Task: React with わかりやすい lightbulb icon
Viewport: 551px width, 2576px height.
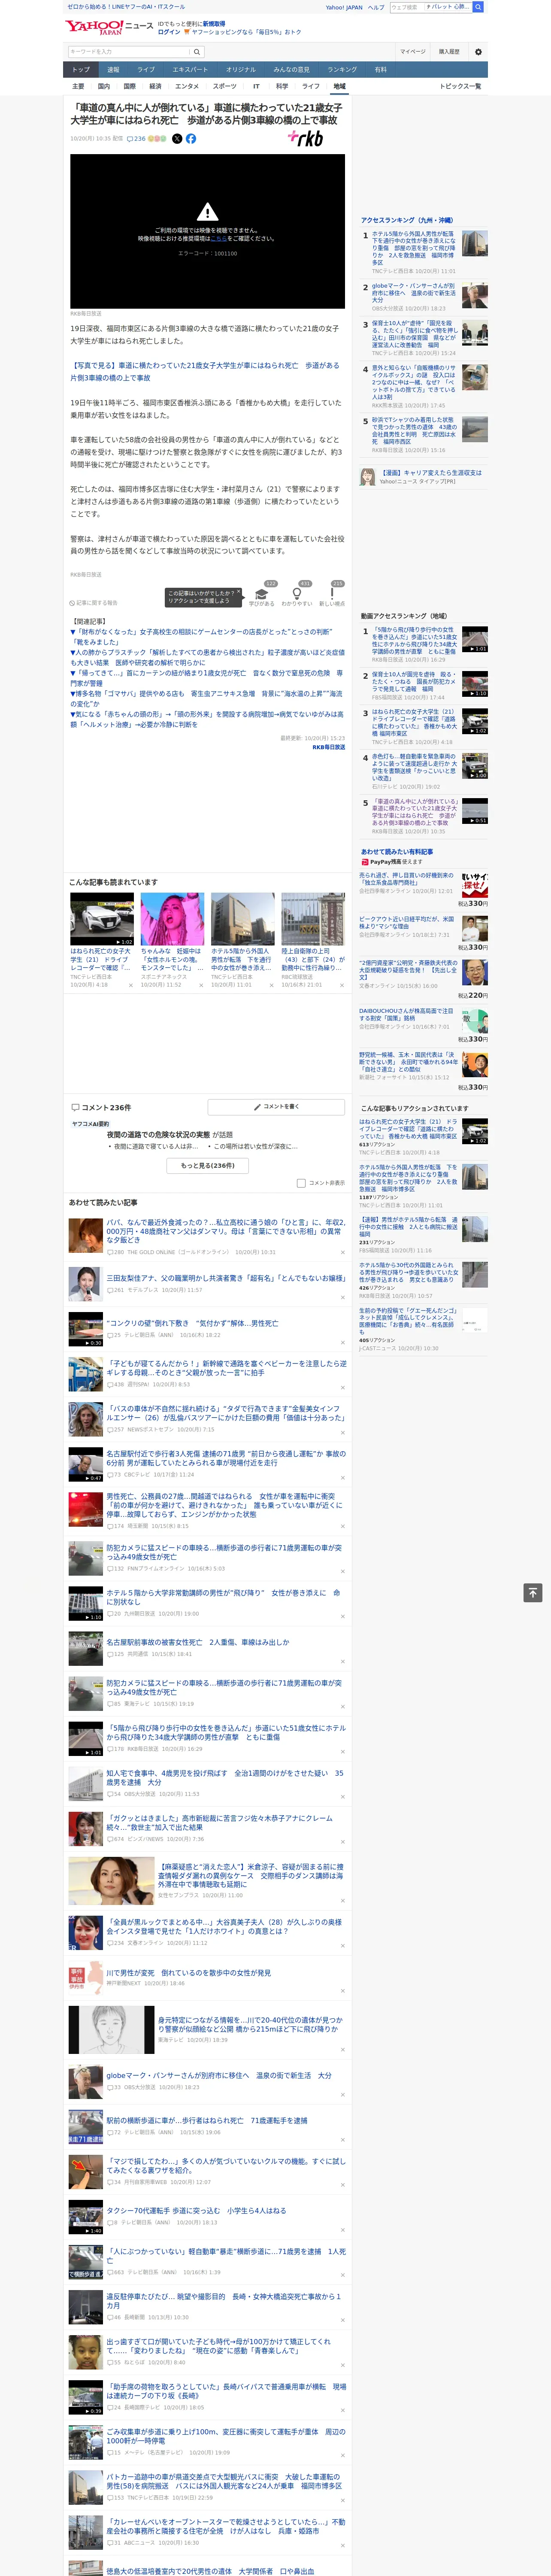Action: 296,594
